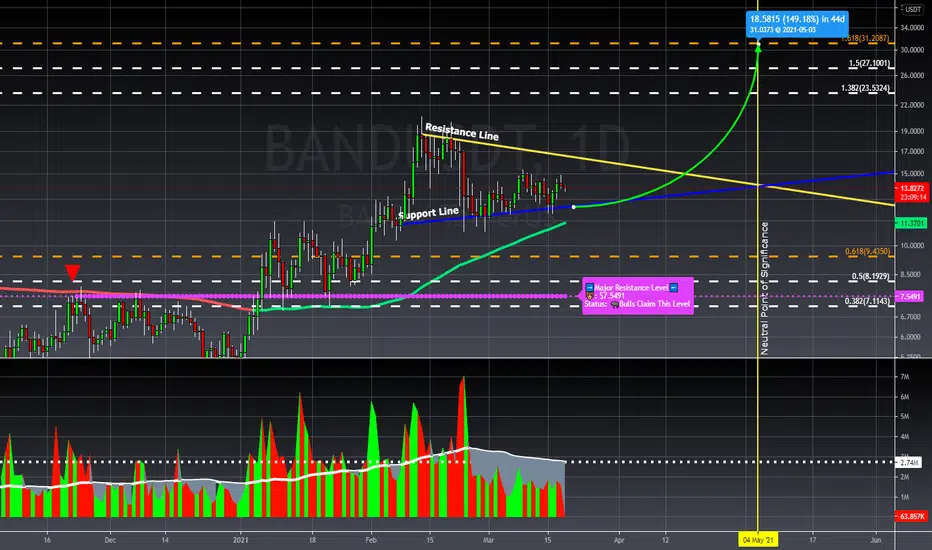Image resolution: width=932 pixels, height=550 pixels.
Task: Click the 34.0000 price axis tick
Action: coord(912,28)
